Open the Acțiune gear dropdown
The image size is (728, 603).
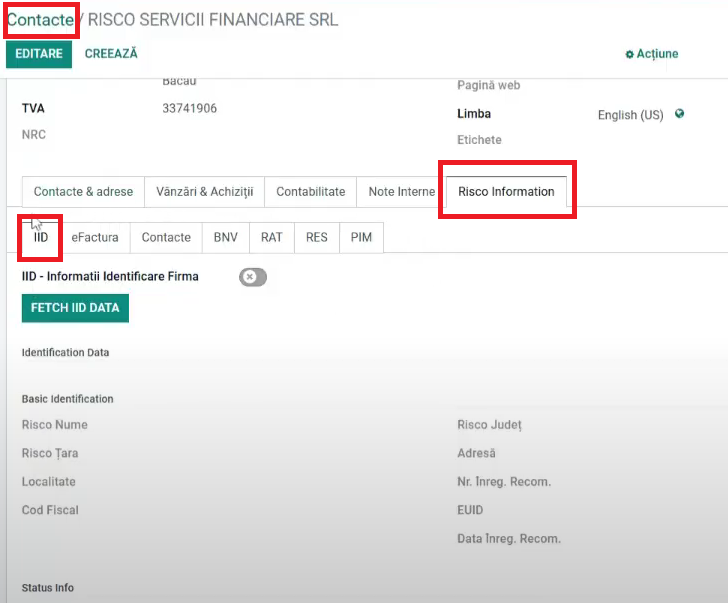coord(651,54)
